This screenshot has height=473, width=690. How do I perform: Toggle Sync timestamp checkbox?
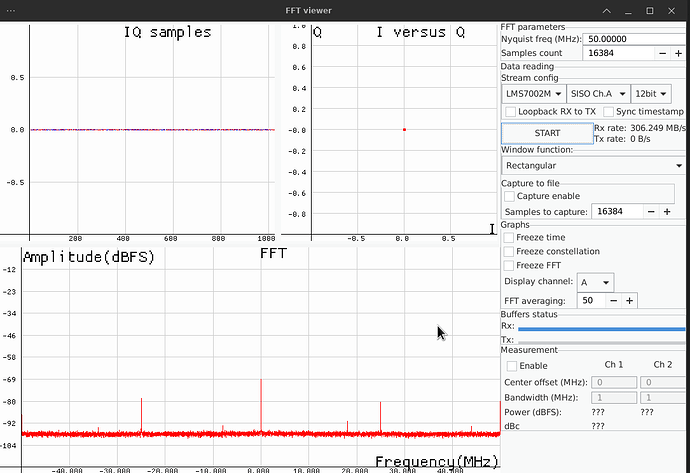click(x=609, y=112)
